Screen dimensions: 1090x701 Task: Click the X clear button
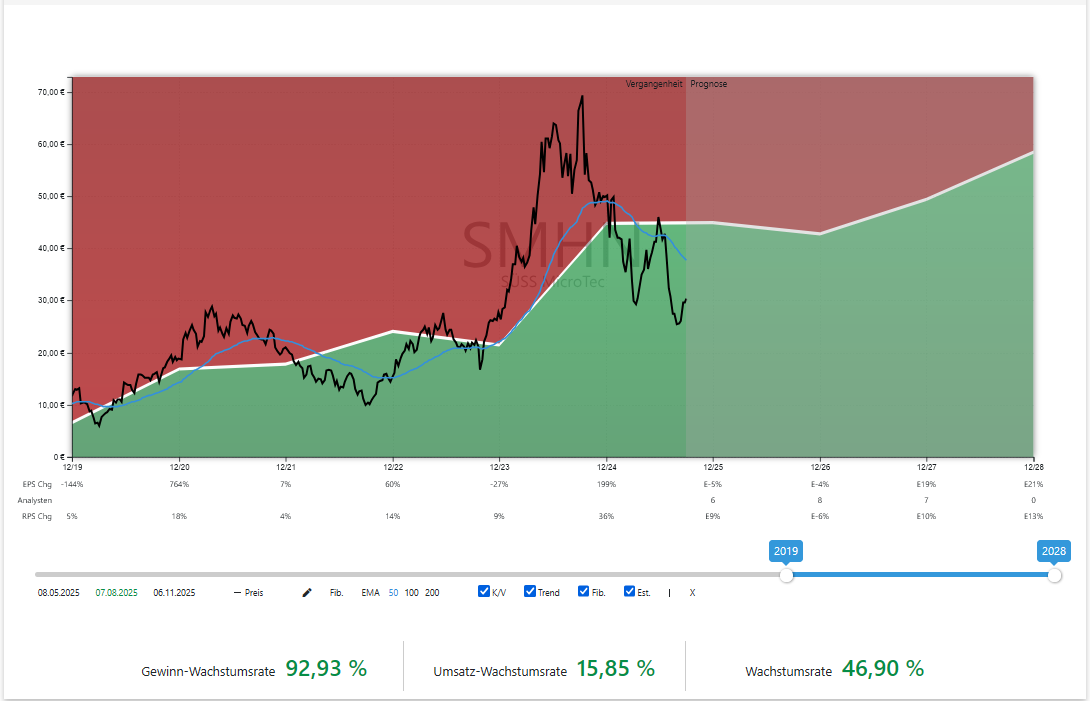click(692, 593)
